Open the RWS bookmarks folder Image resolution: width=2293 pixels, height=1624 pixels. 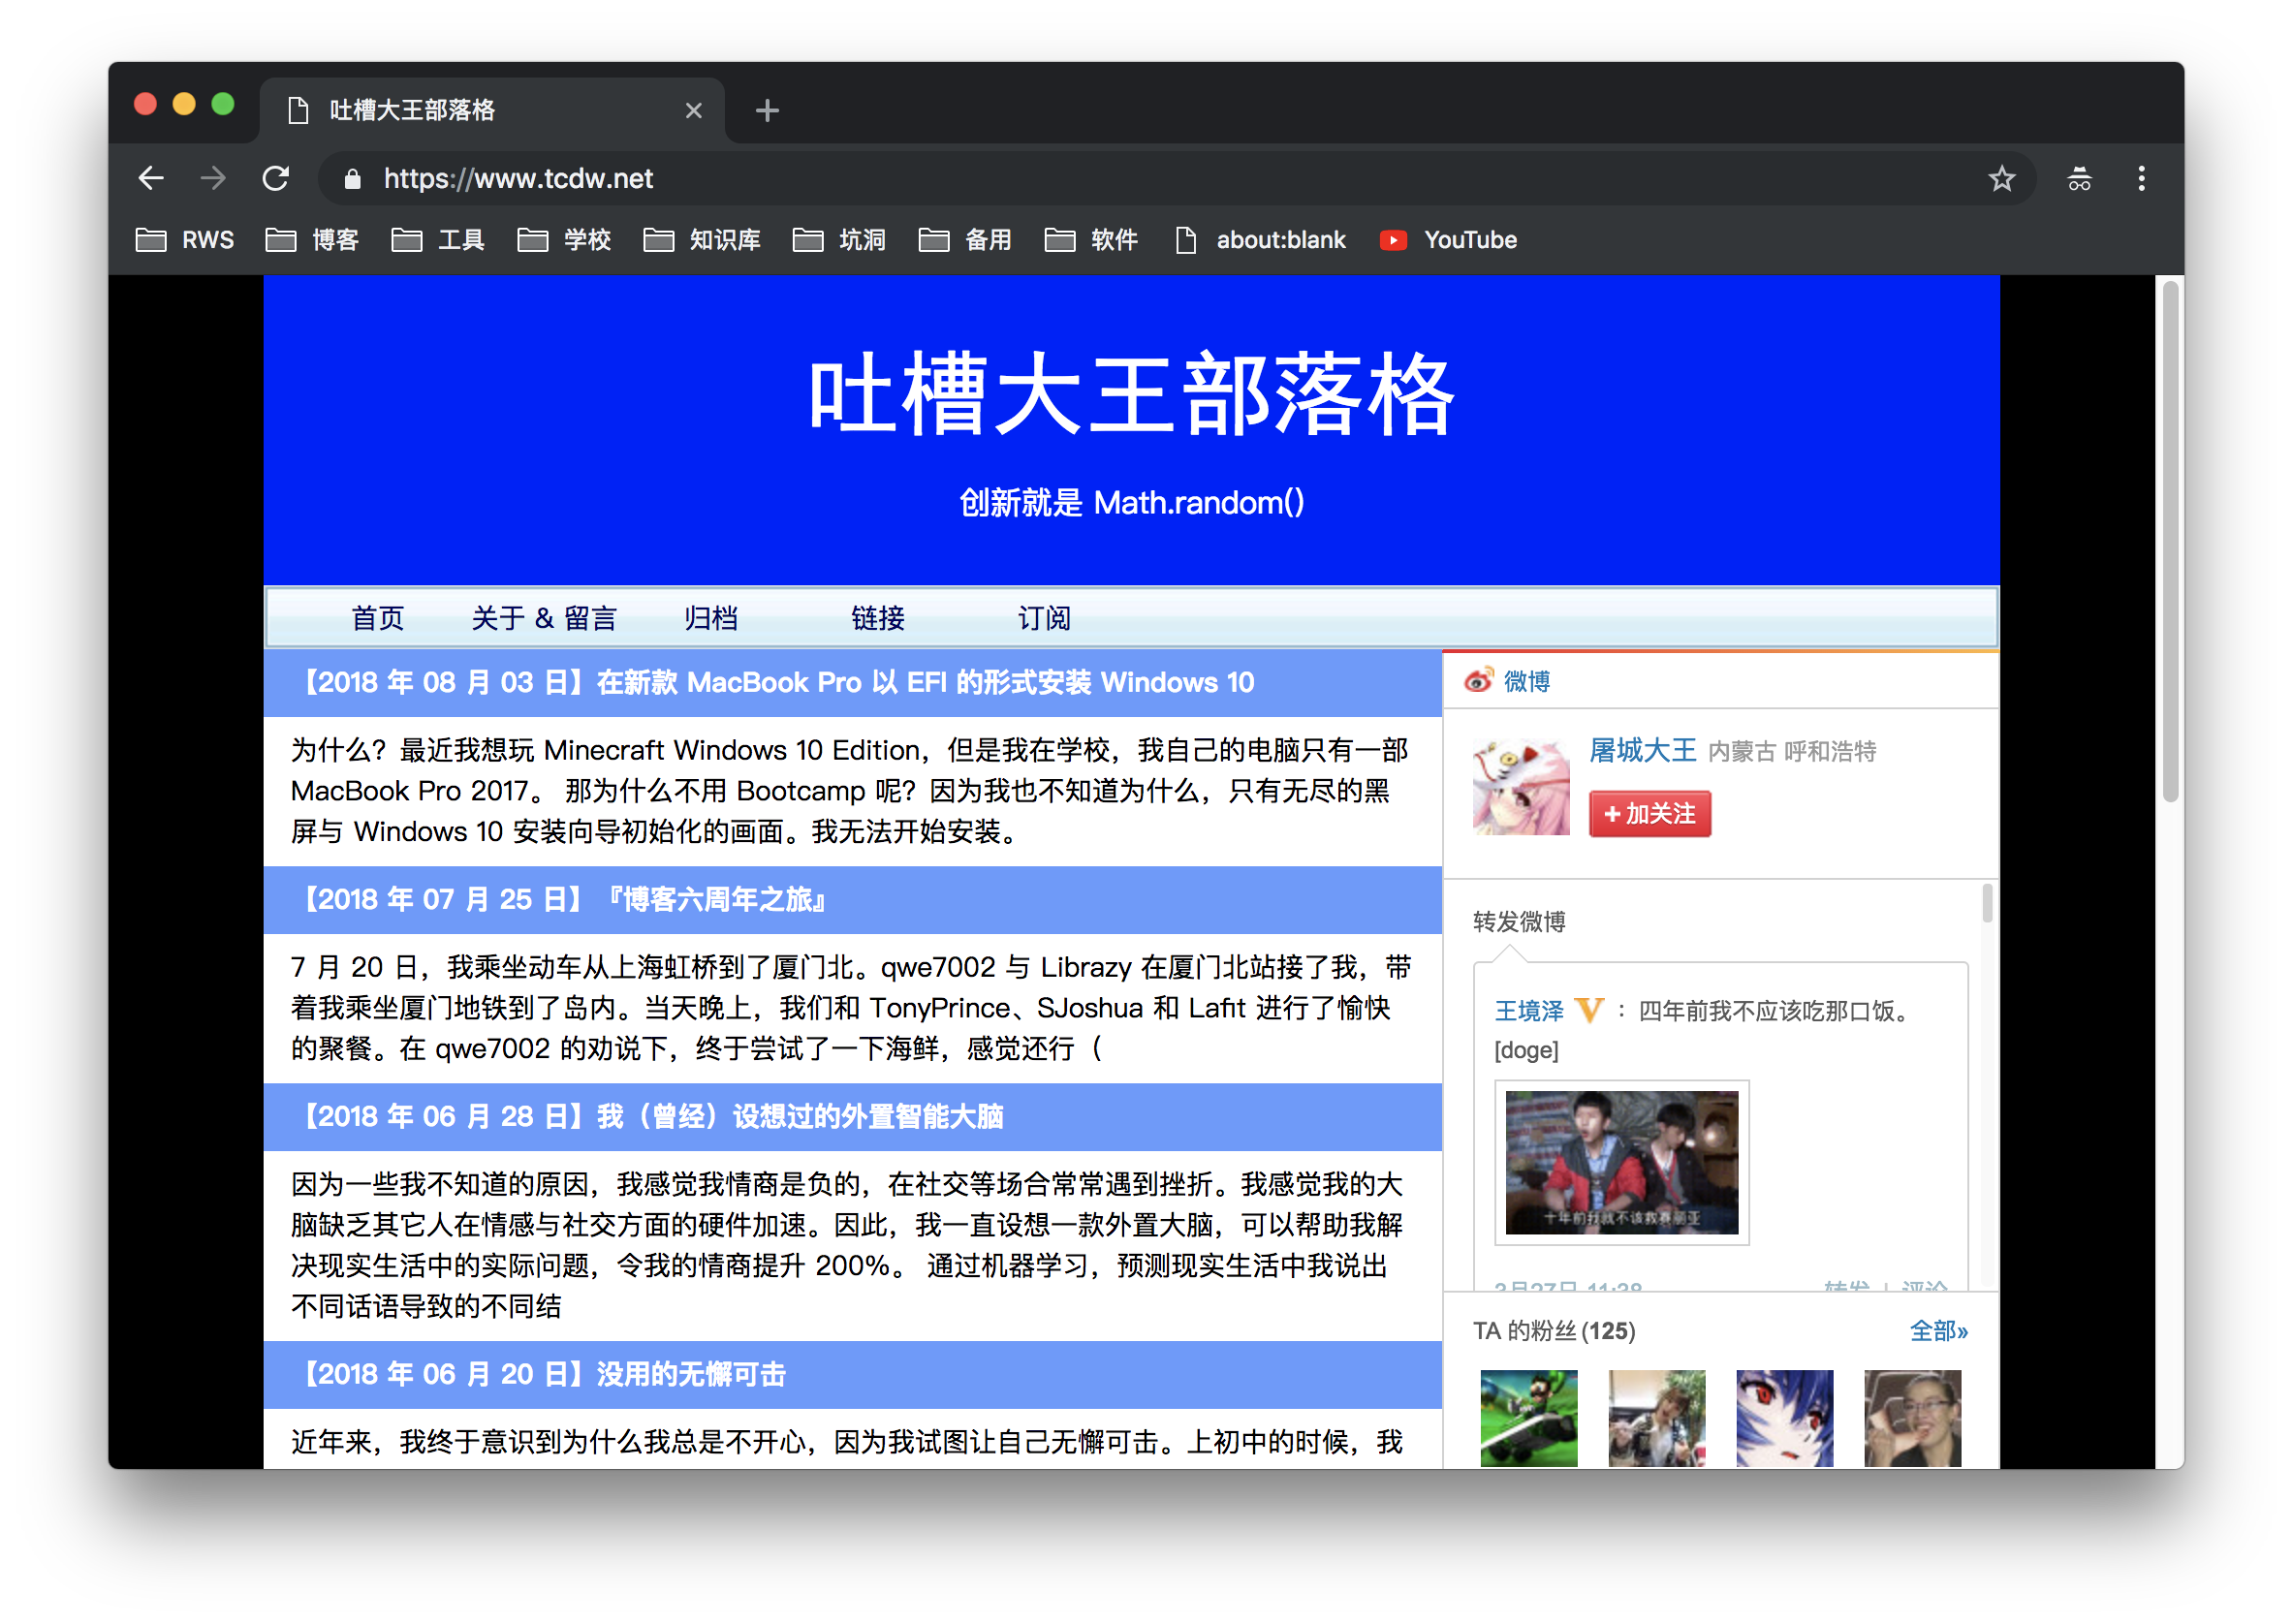pyautogui.click(x=183, y=240)
